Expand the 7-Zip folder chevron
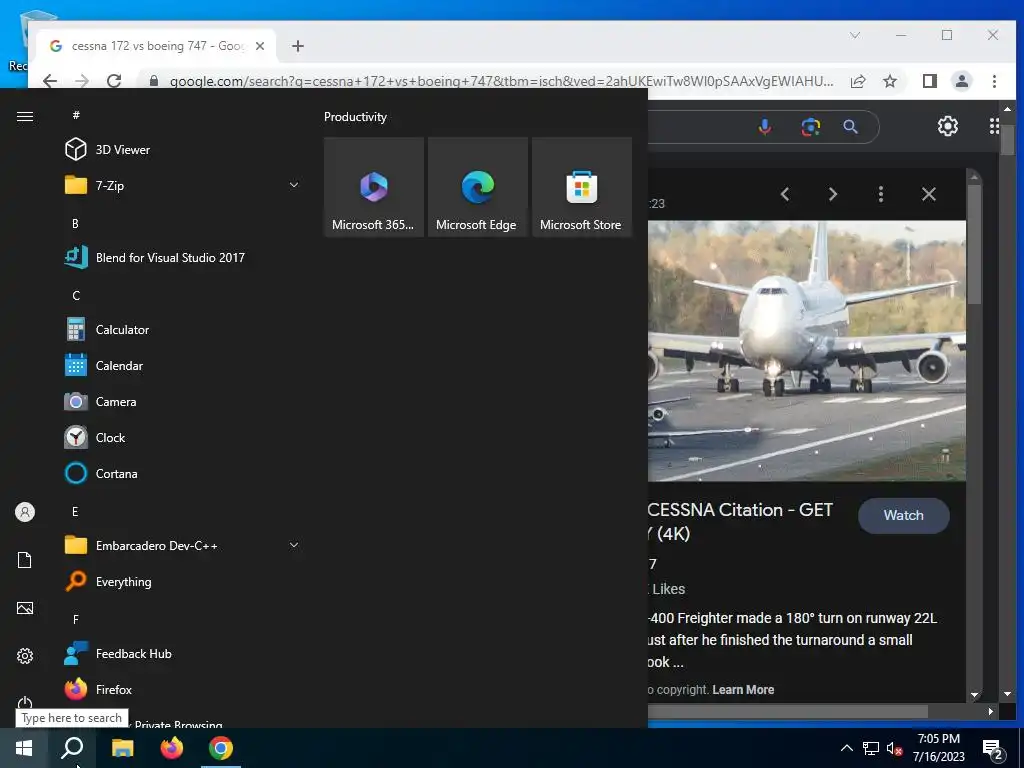The height and width of the screenshot is (768, 1024). click(294, 185)
